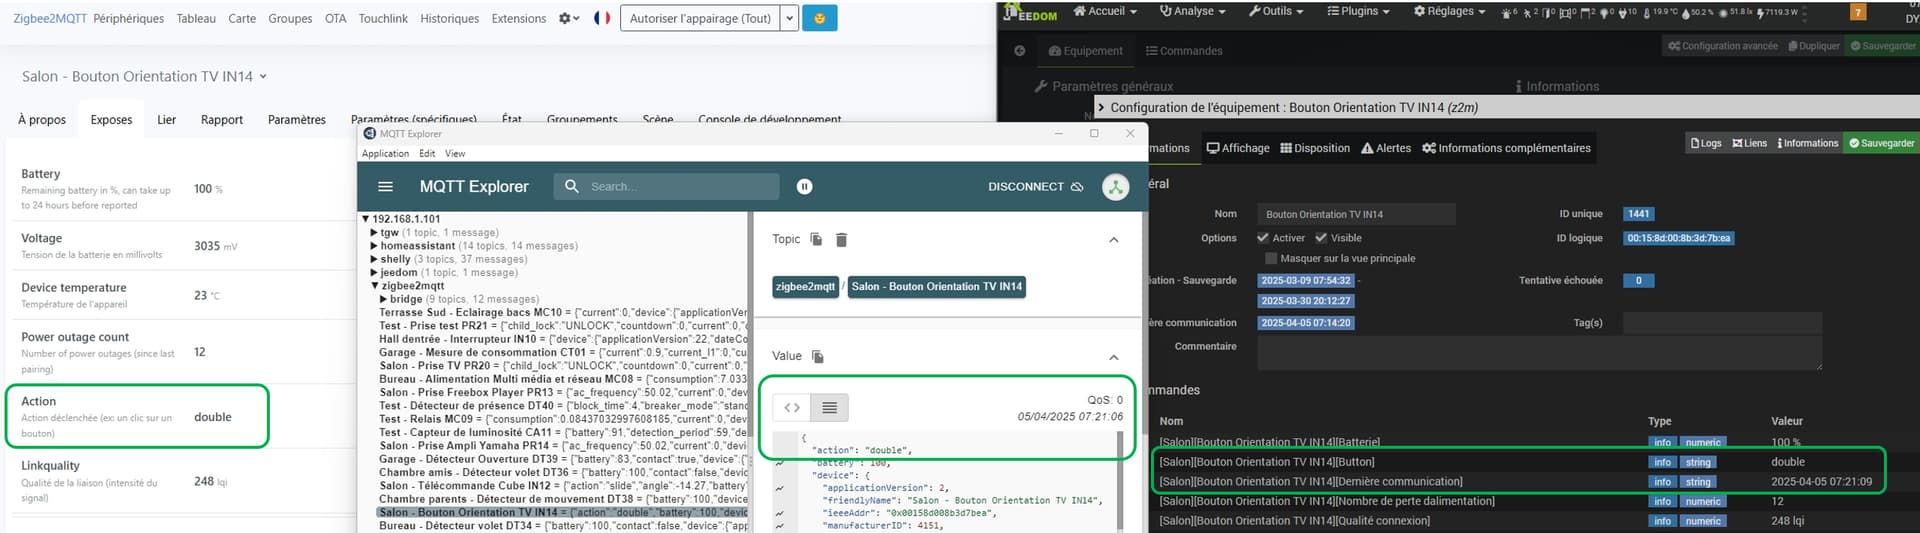Click the Jeedom power 7119.3 W indicator

point(1777,12)
